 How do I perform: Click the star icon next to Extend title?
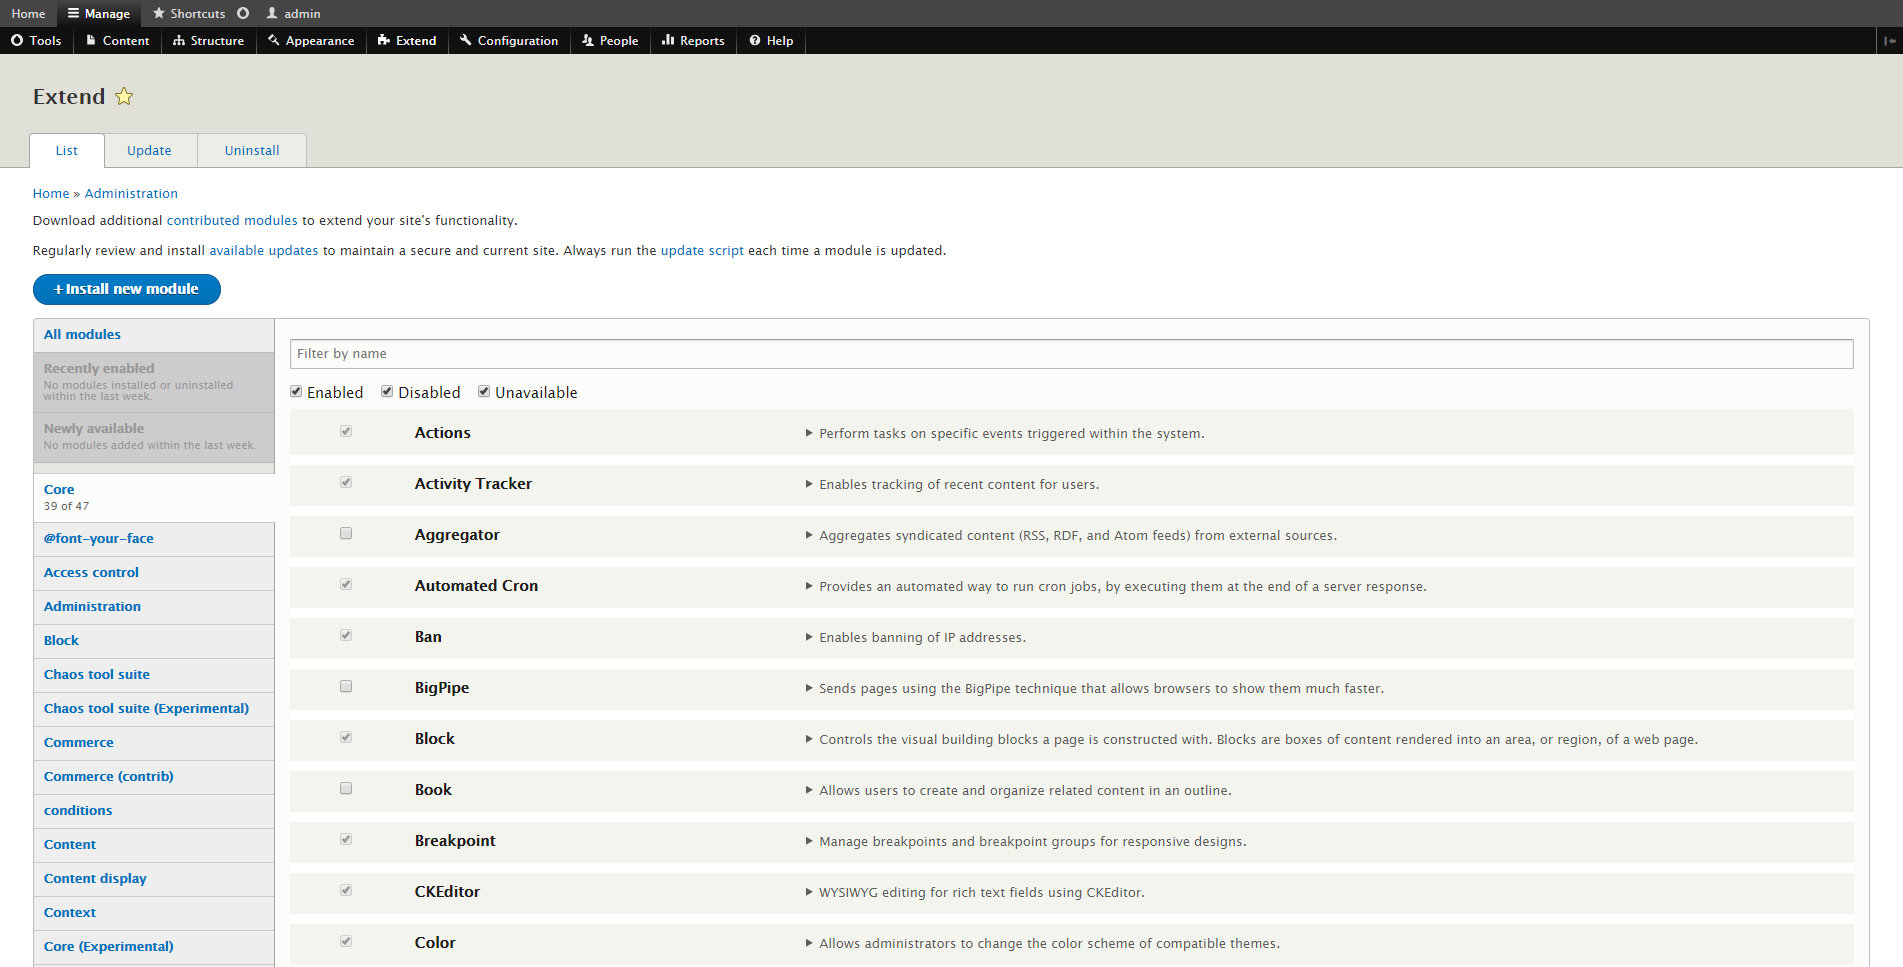coord(124,97)
